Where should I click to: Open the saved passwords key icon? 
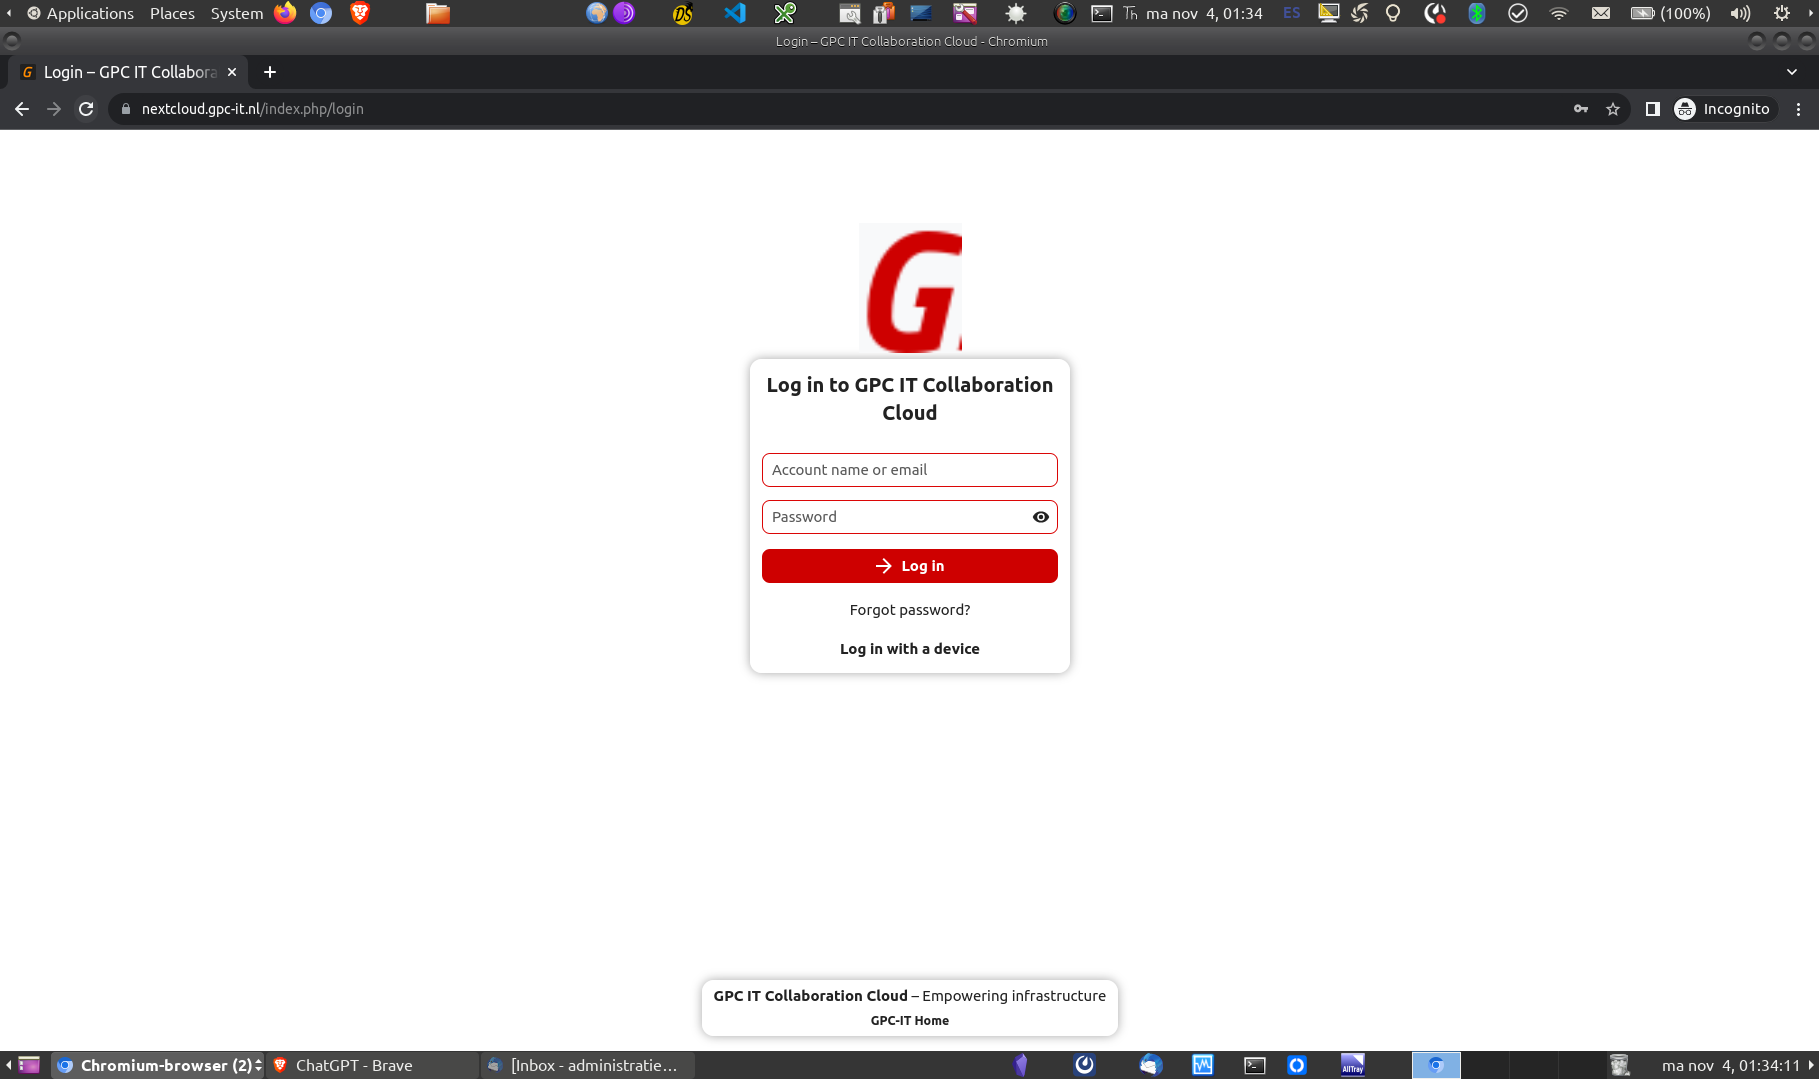1581,109
